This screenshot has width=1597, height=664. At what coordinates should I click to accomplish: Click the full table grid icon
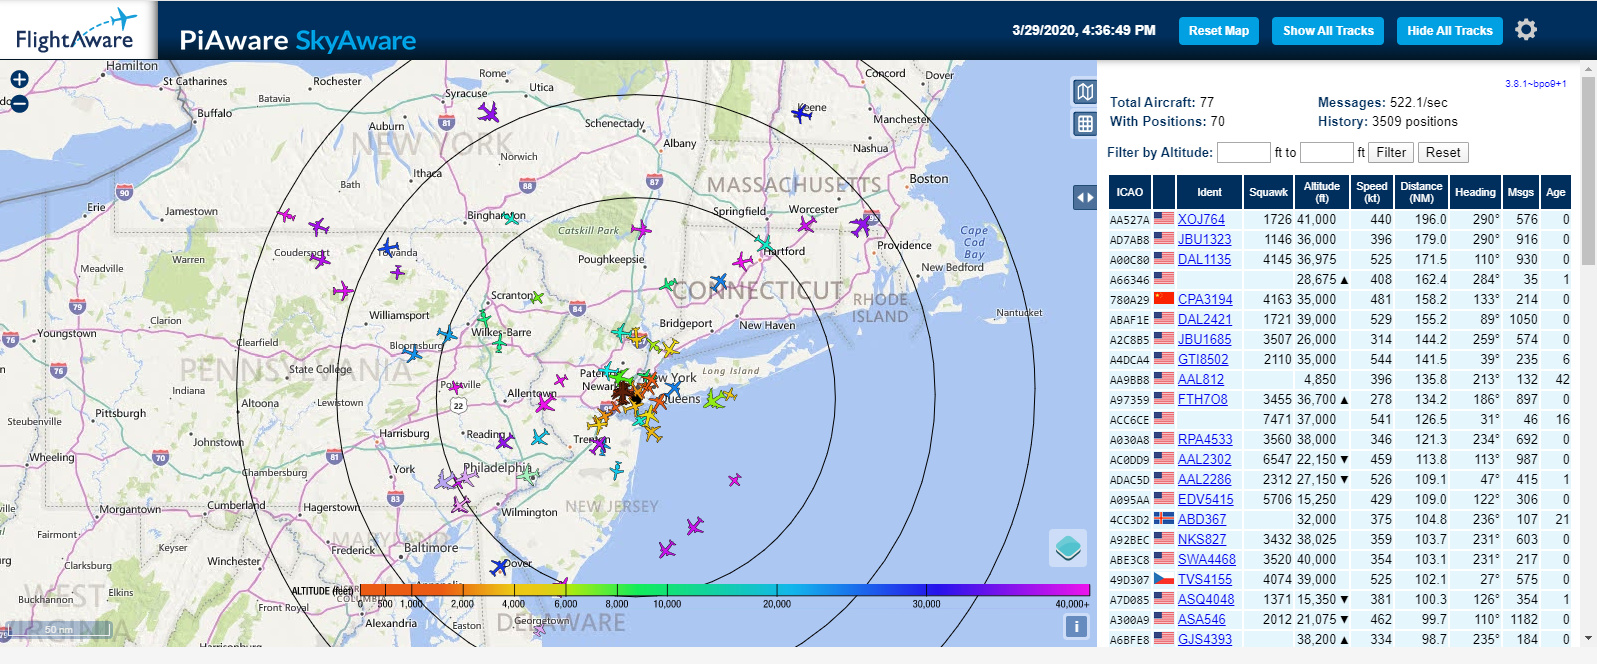pyautogui.click(x=1085, y=124)
